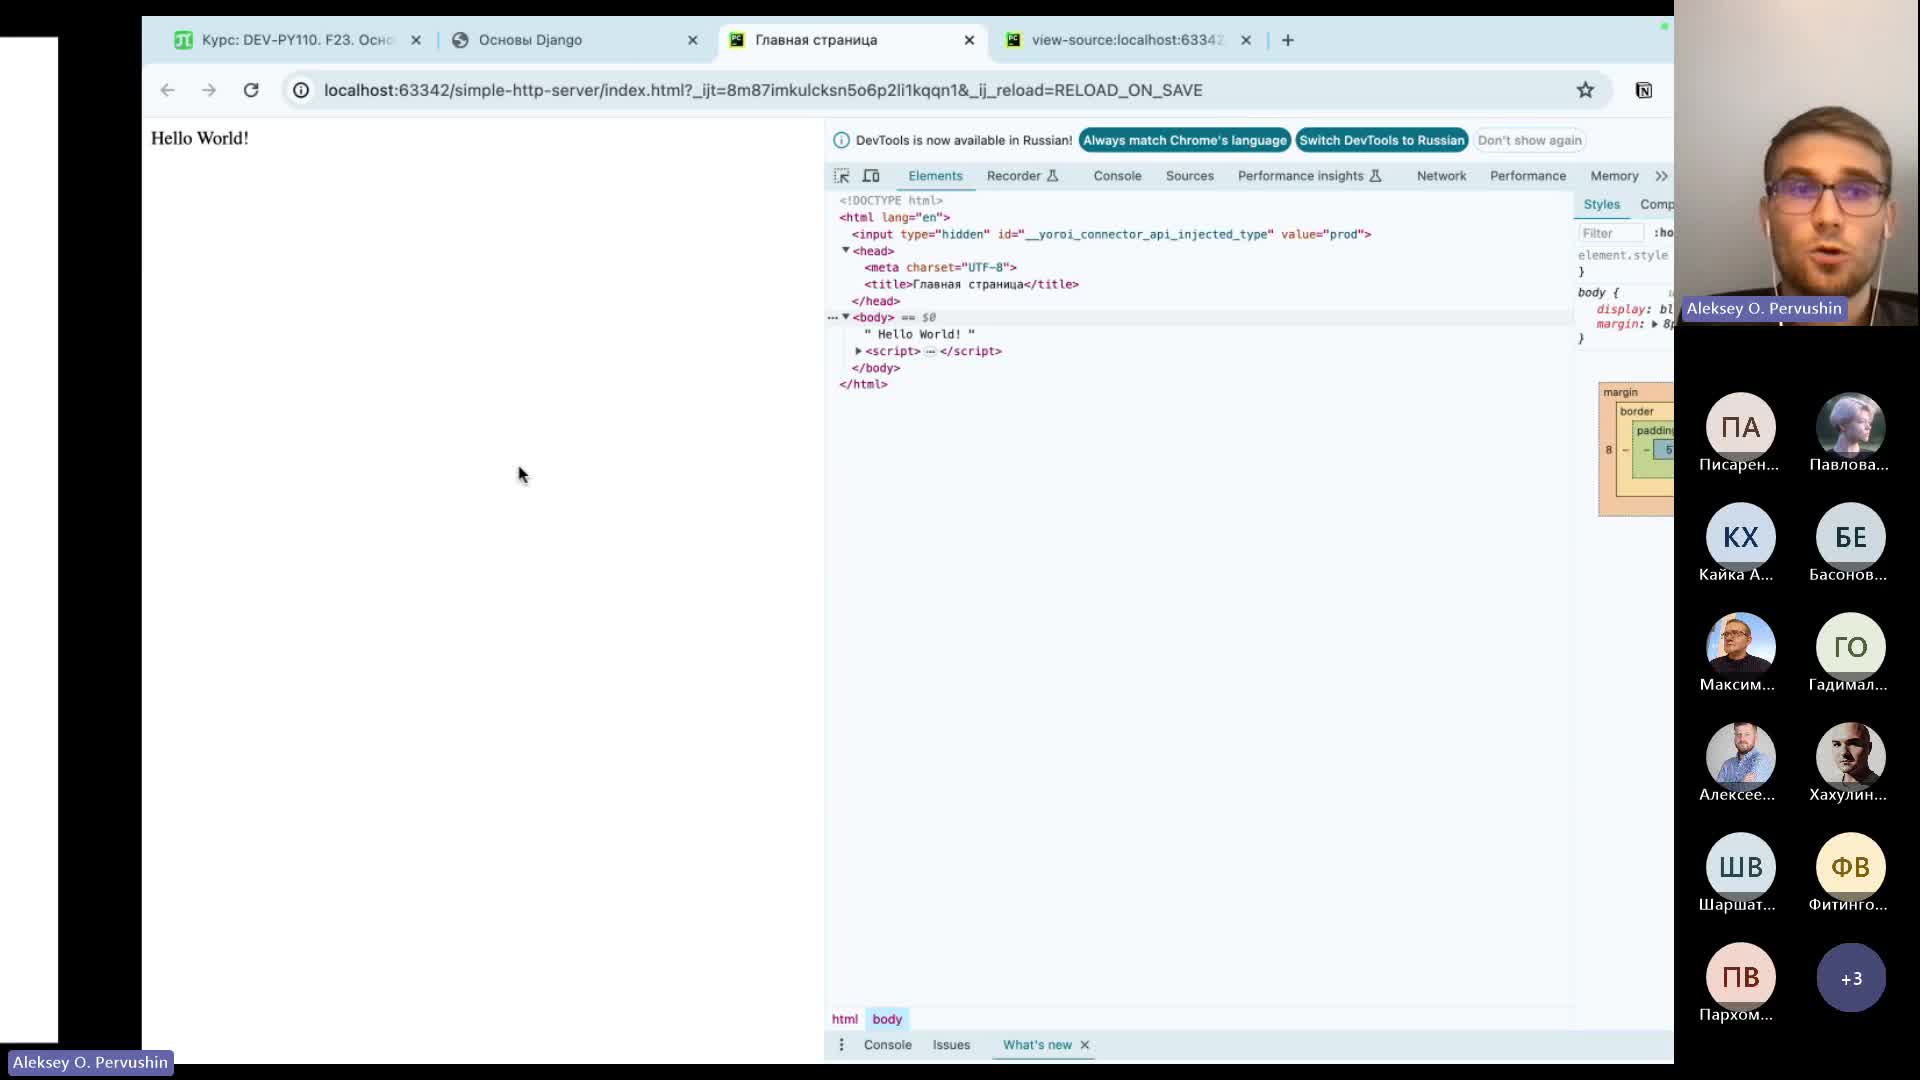Click the browser back arrow
The height and width of the screenshot is (1080, 1920).
pyautogui.click(x=167, y=90)
